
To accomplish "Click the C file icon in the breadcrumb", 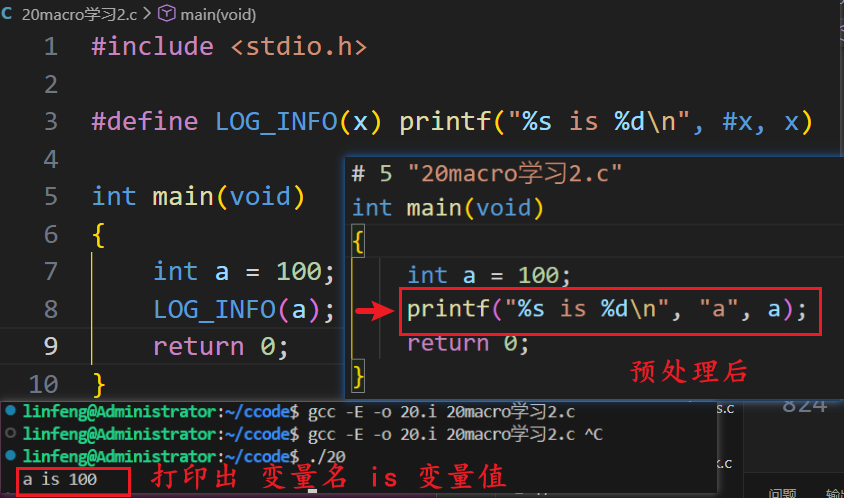I will pos(6,13).
